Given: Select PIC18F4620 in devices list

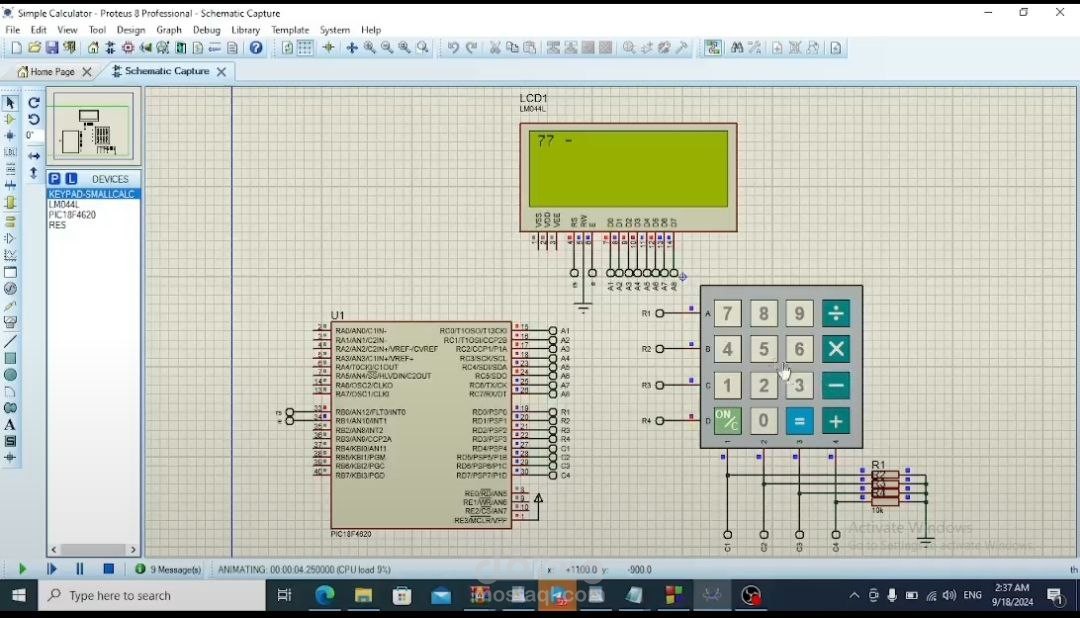Looking at the screenshot, I should click(72, 215).
